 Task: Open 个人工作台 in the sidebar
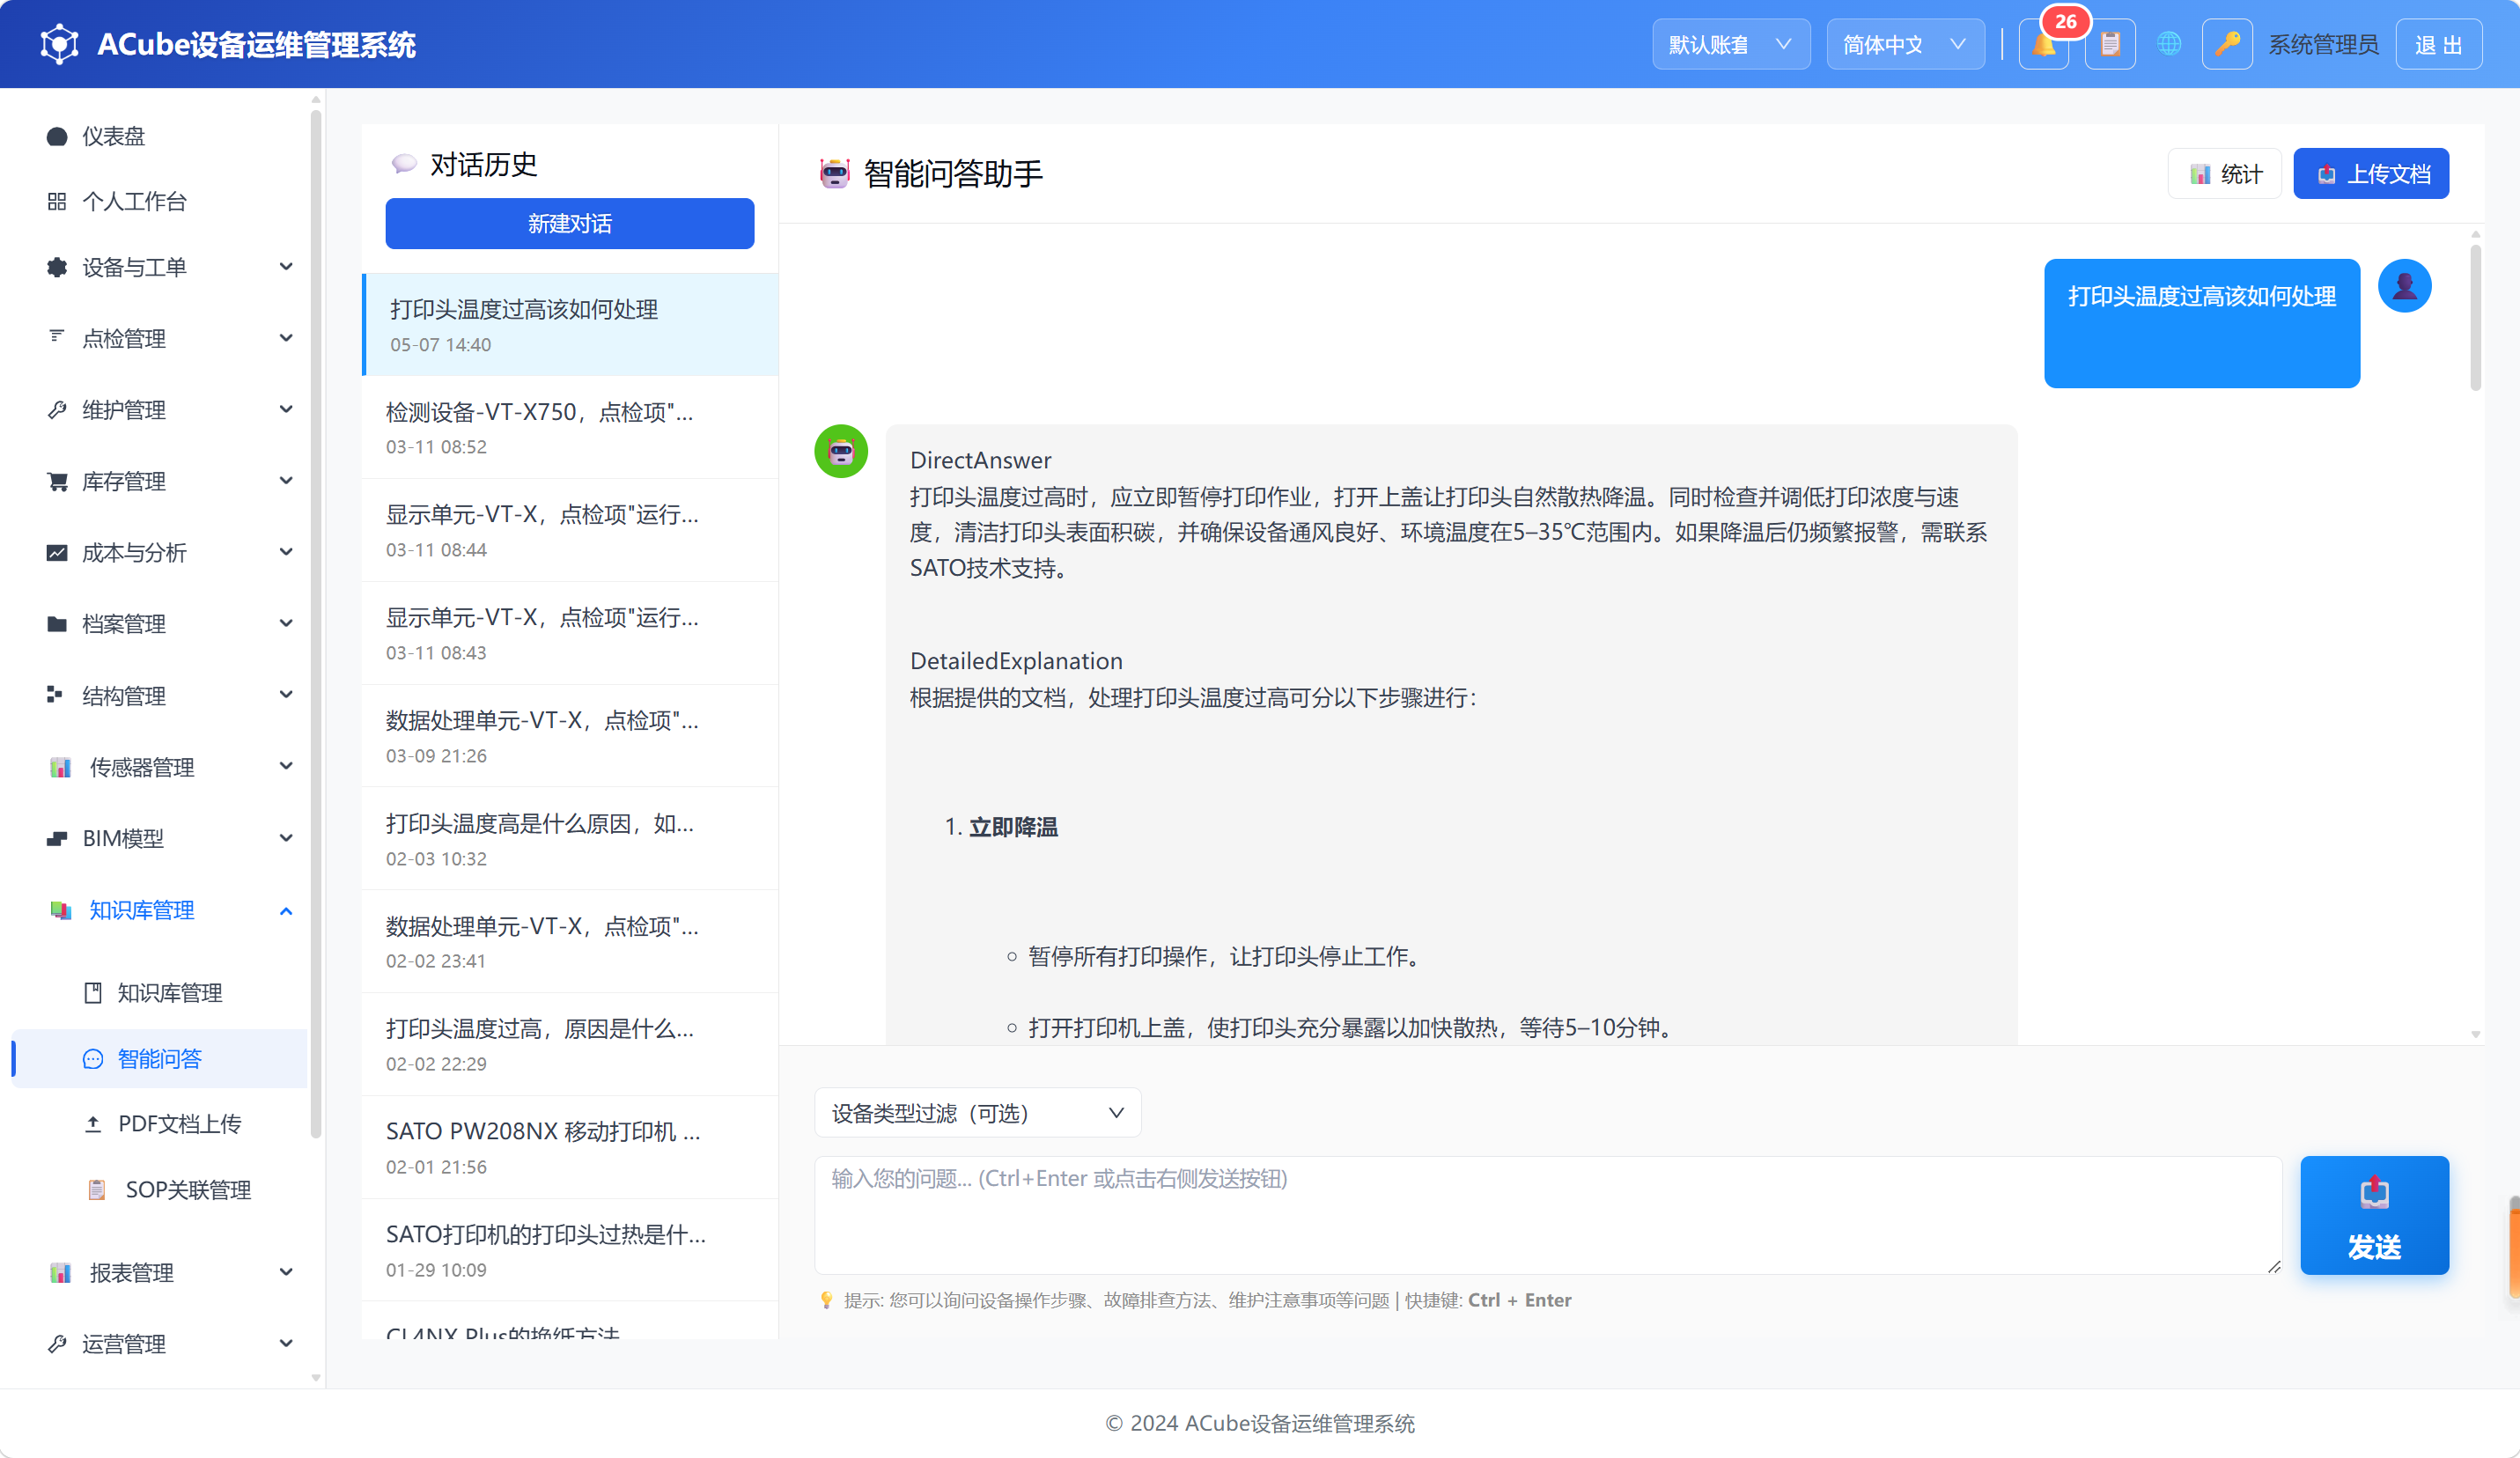tap(160, 202)
